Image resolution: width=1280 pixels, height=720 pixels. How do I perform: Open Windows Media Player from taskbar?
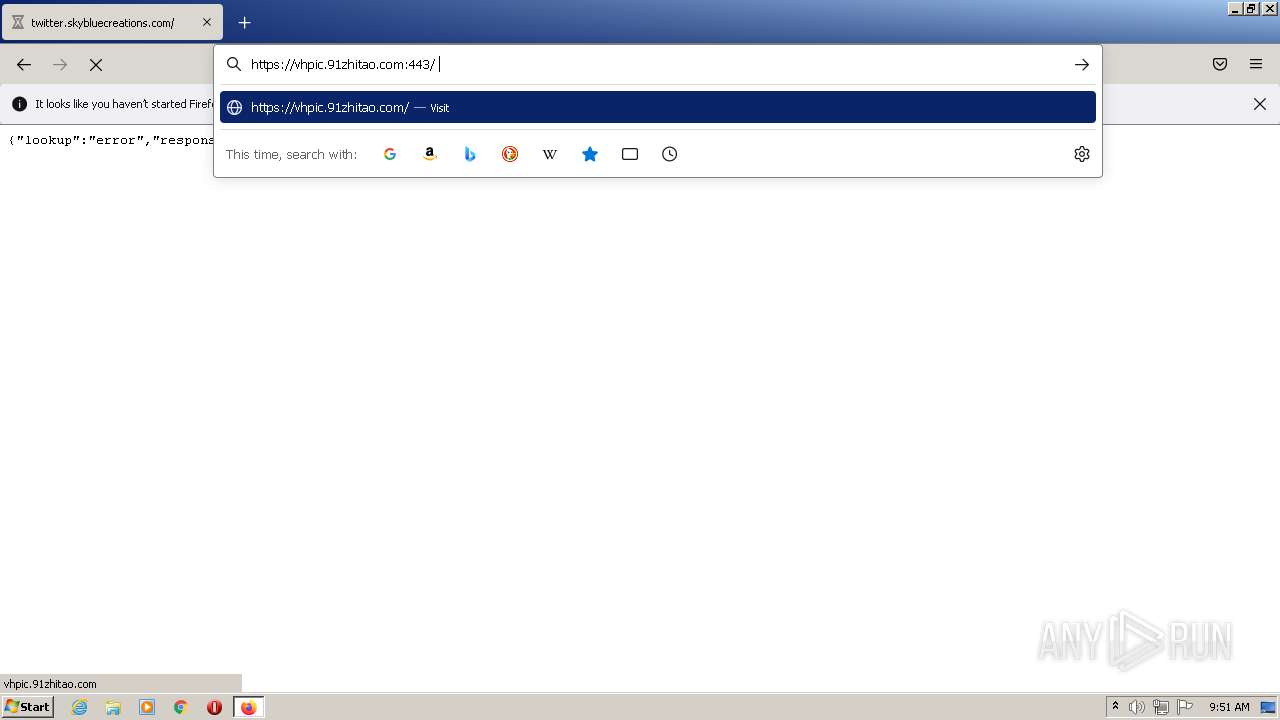click(x=147, y=707)
